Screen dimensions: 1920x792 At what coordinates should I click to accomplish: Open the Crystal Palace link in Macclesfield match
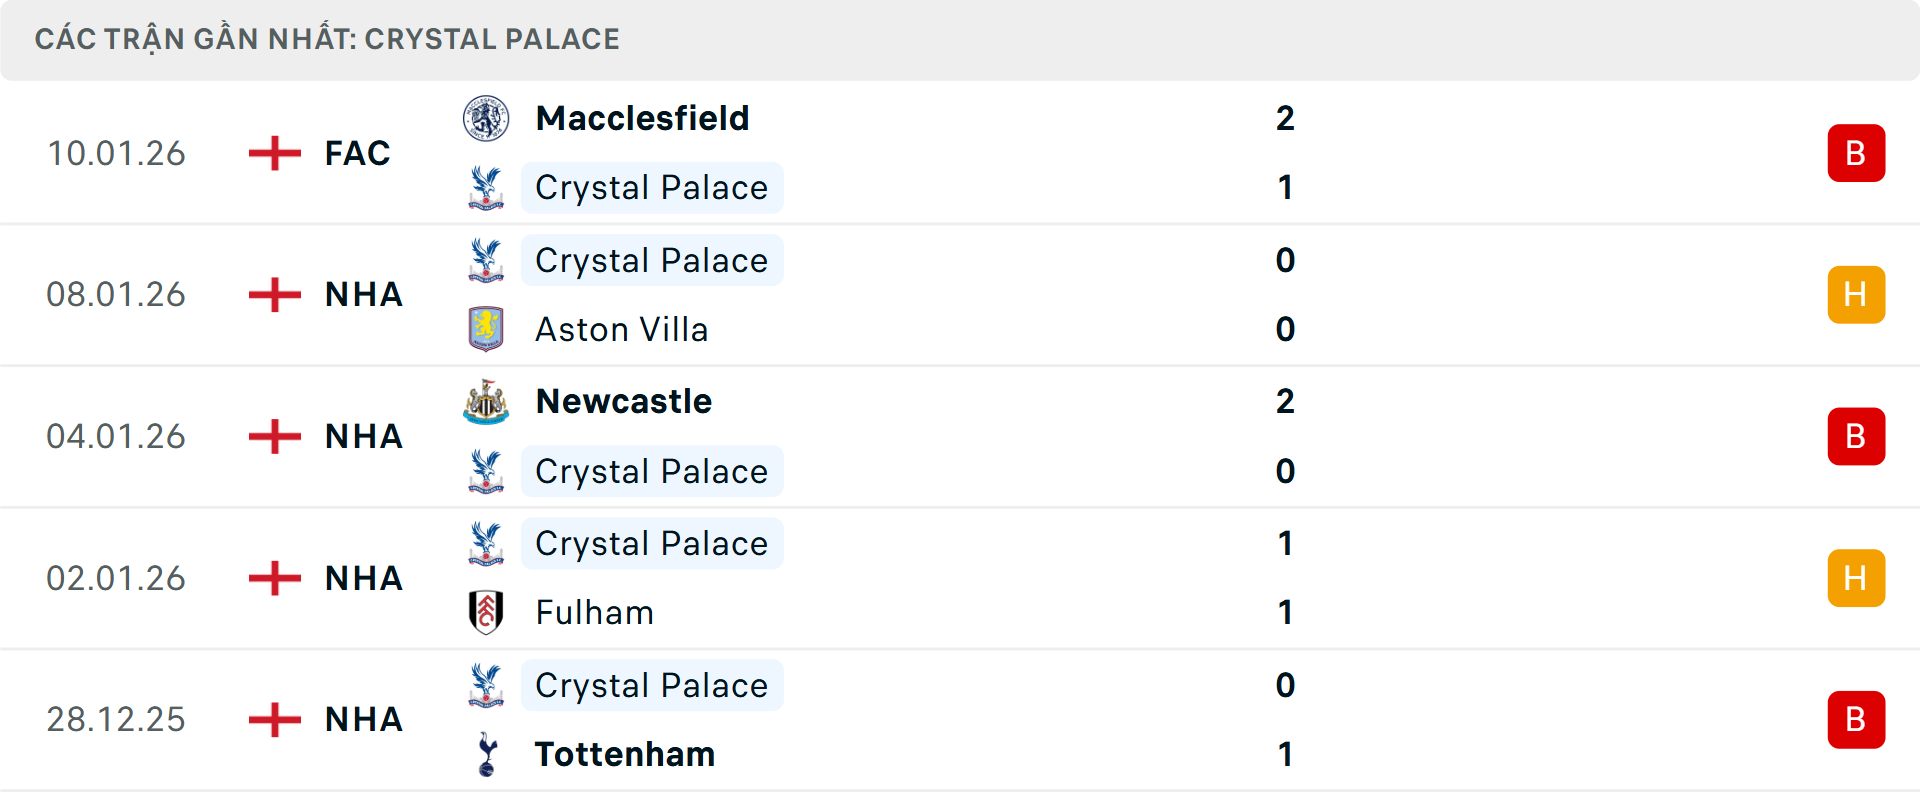[652, 187]
